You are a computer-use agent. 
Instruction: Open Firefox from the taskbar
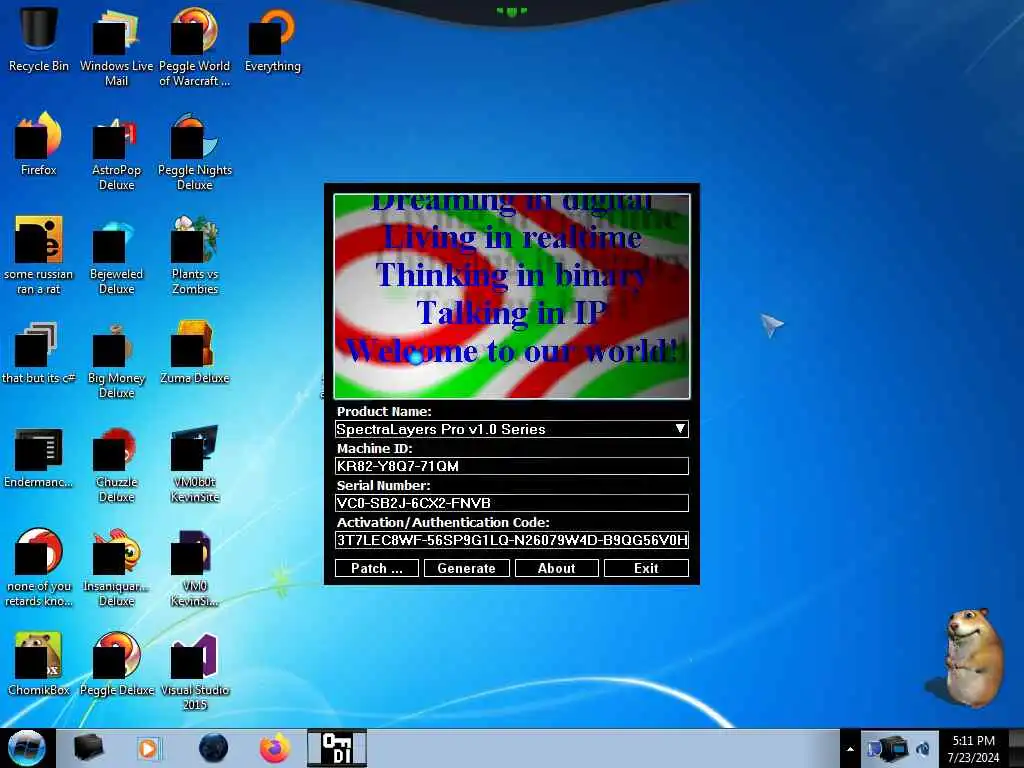274,748
